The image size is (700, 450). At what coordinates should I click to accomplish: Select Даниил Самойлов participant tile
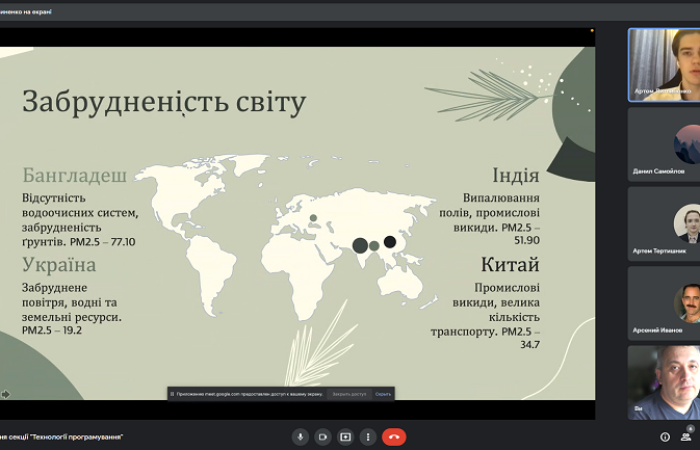pos(663,143)
